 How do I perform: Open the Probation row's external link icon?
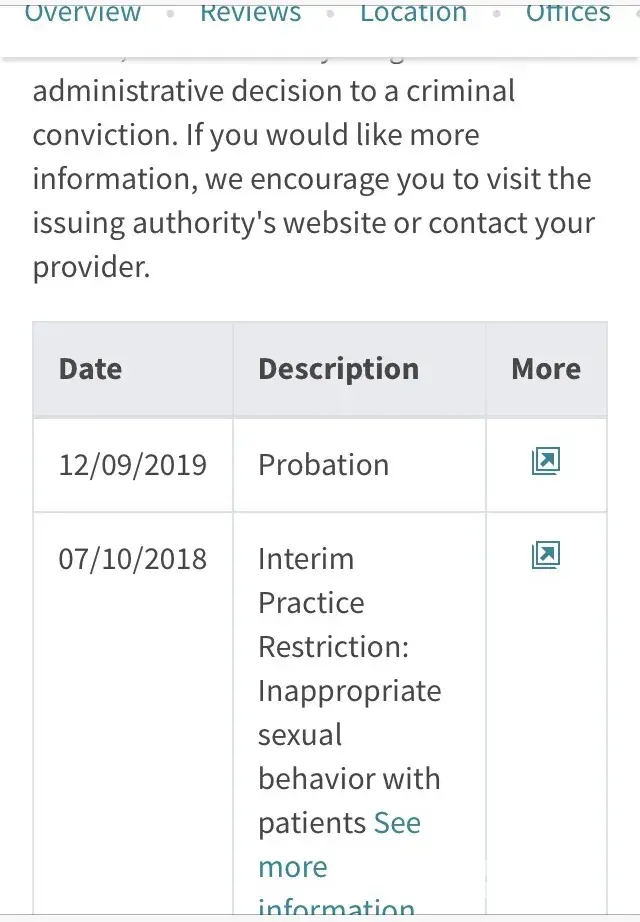pos(545,461)
